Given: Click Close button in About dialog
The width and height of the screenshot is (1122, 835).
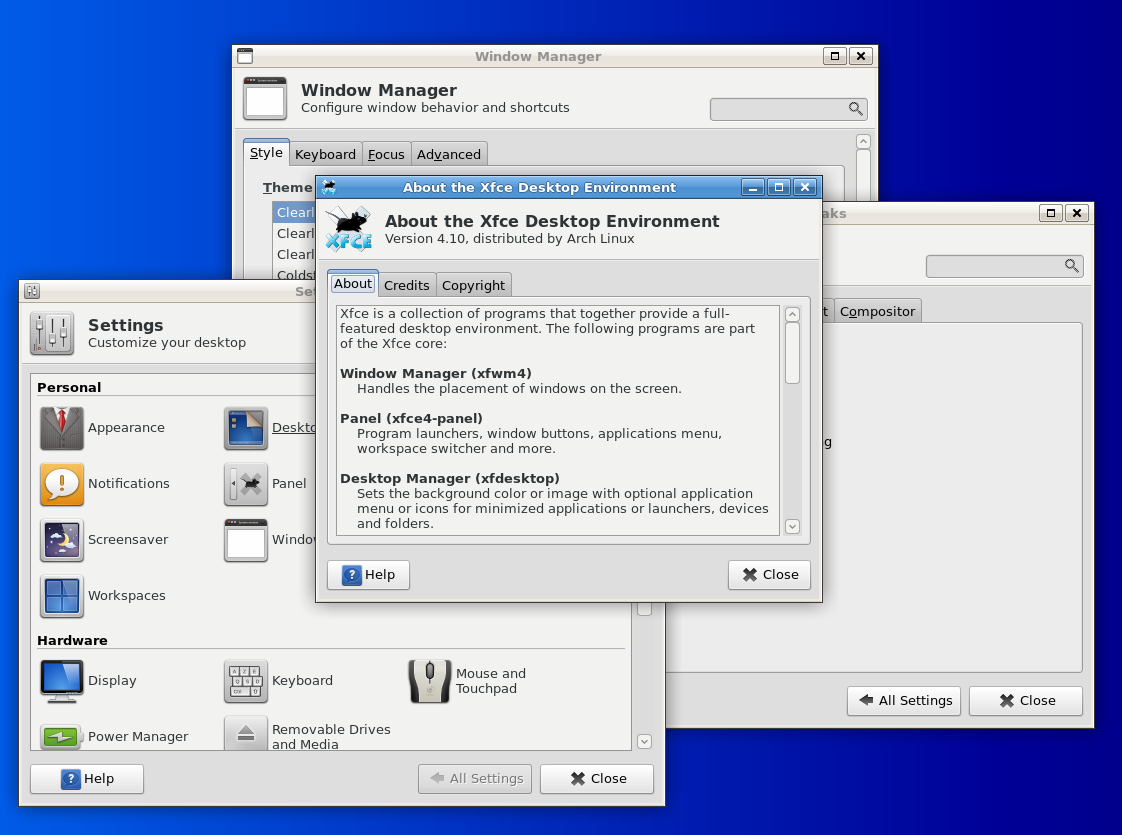Looking at the screenshot, I should pos(769,575).
